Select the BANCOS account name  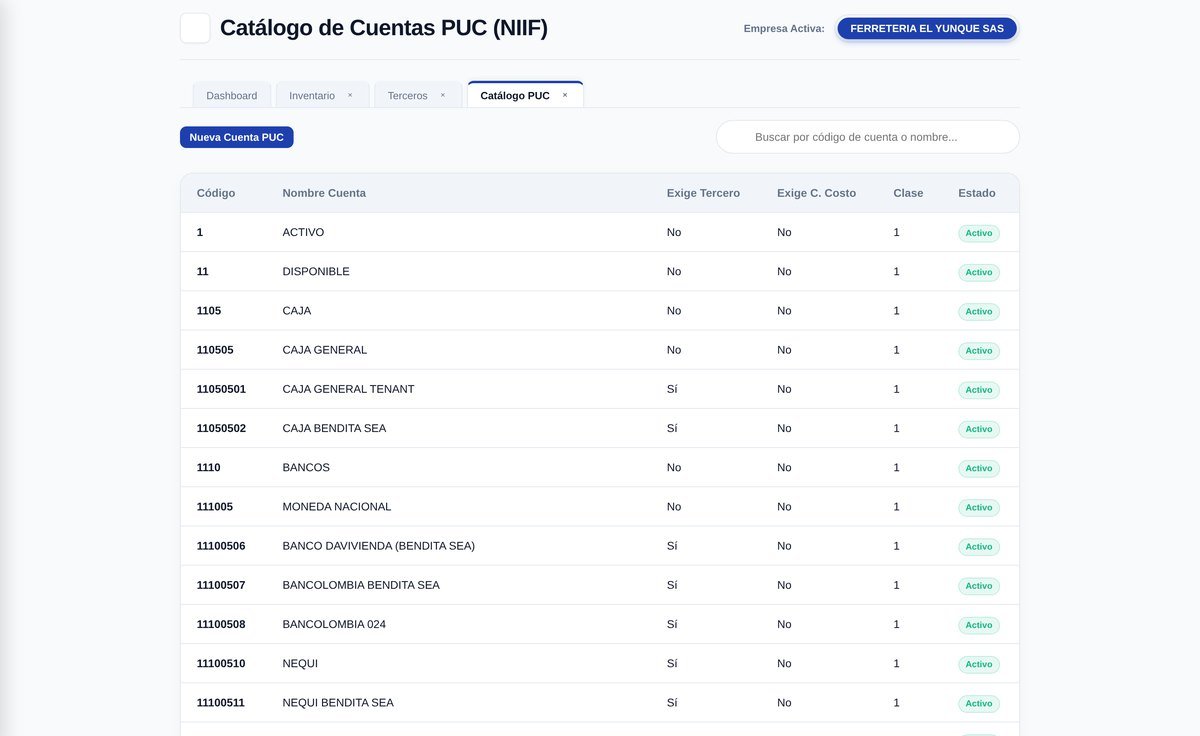(306, 467)
